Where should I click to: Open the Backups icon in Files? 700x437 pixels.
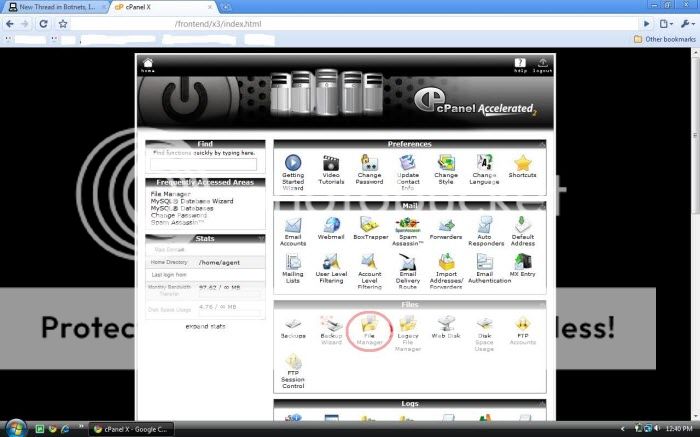[x=293, y=326]
